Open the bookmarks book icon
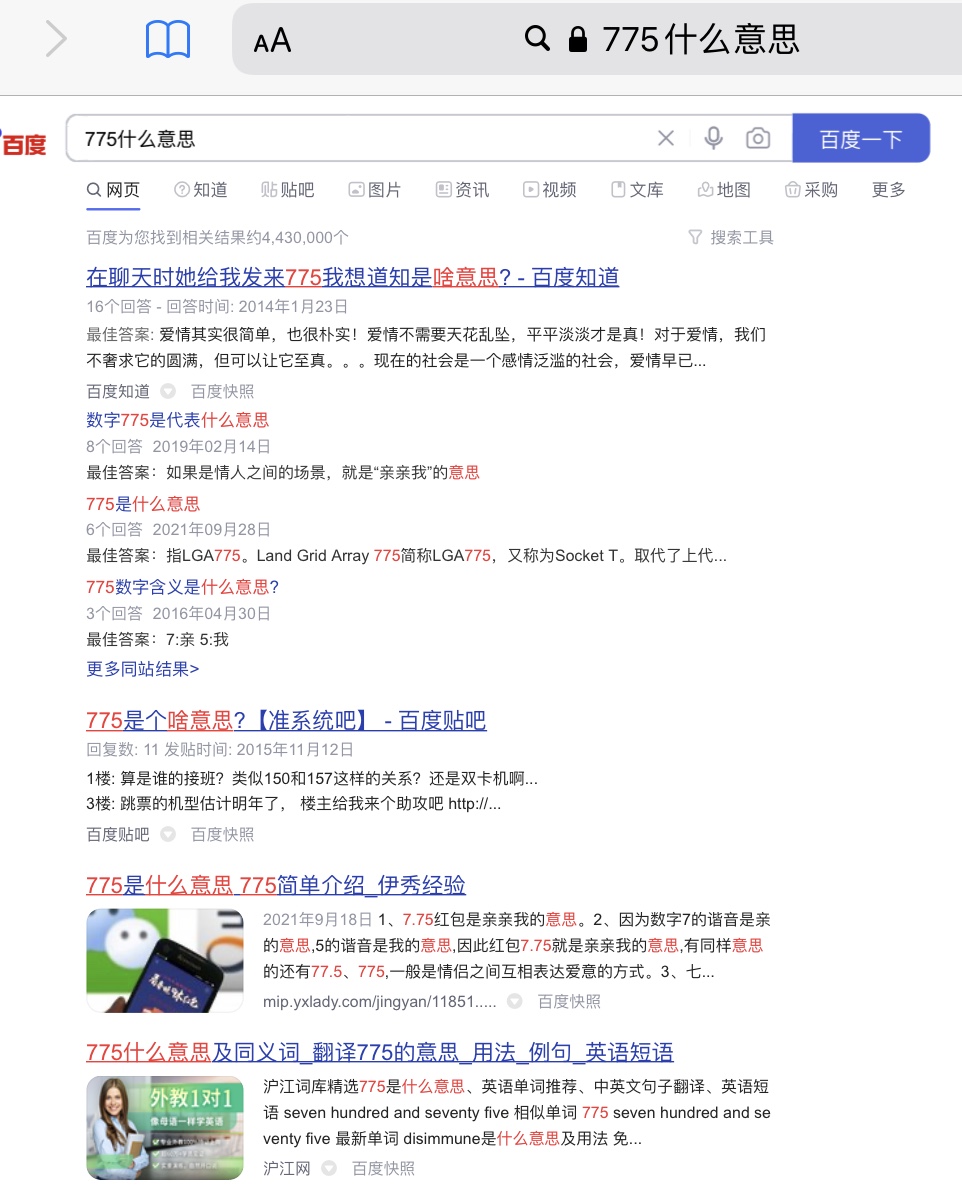962x1199 pixels. pyautogui.click(x=167, y=39)
